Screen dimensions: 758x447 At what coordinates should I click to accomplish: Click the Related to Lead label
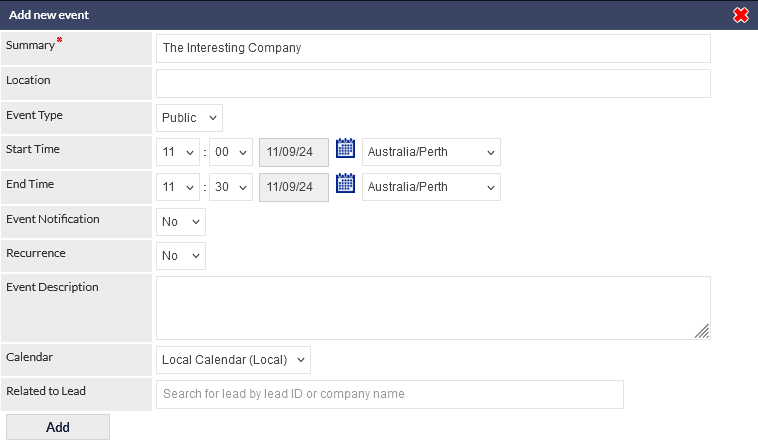[x=46, y=391]
